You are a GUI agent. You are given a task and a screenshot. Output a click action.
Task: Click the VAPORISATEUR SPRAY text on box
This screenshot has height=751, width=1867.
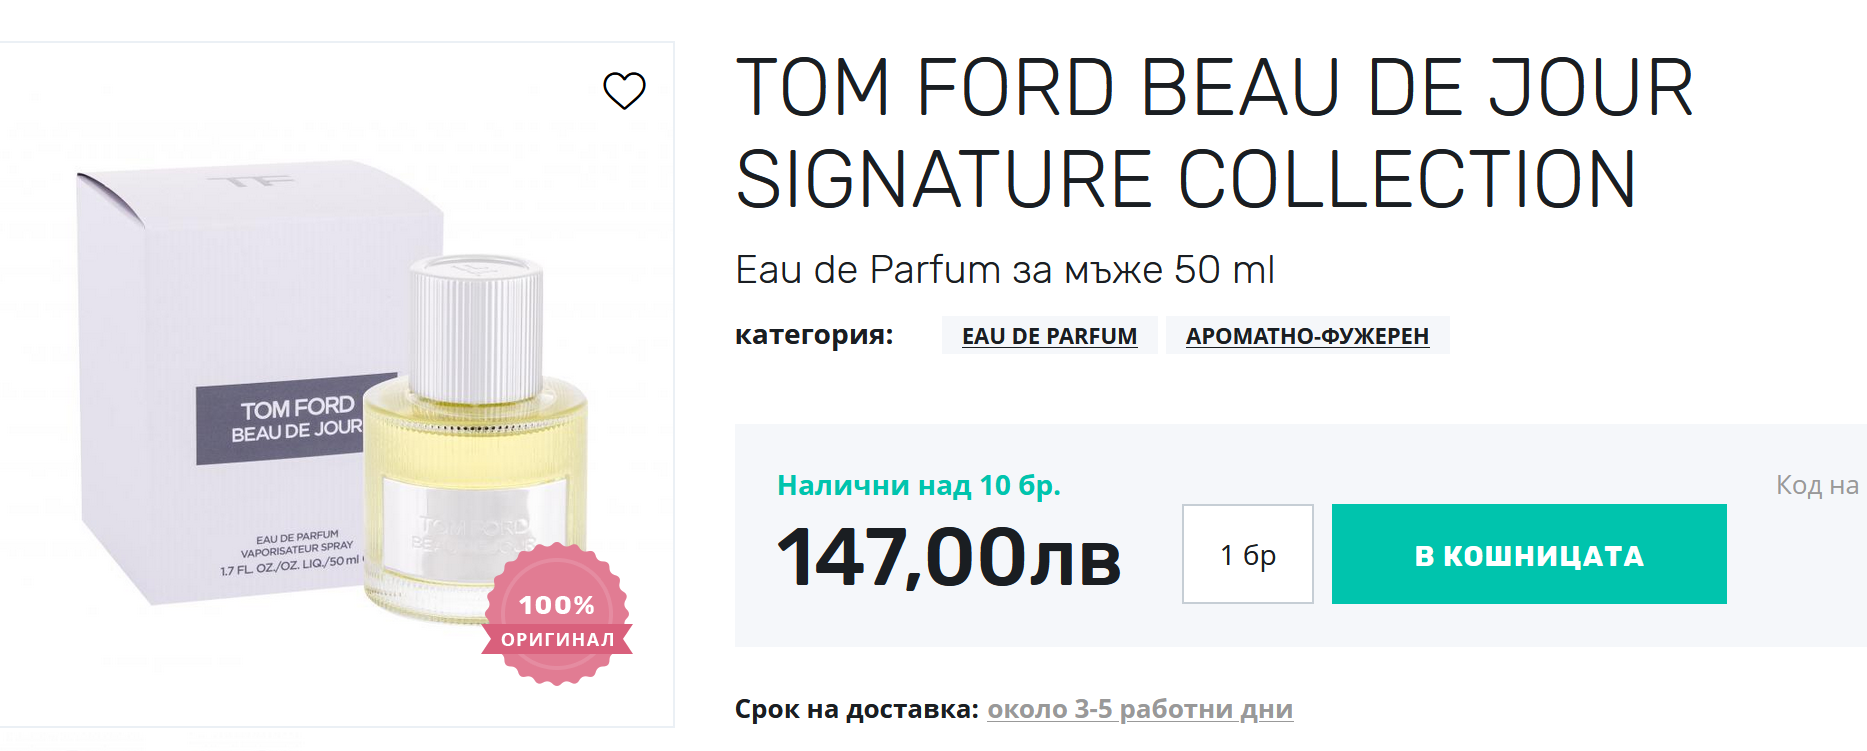(x=296, y=549)
